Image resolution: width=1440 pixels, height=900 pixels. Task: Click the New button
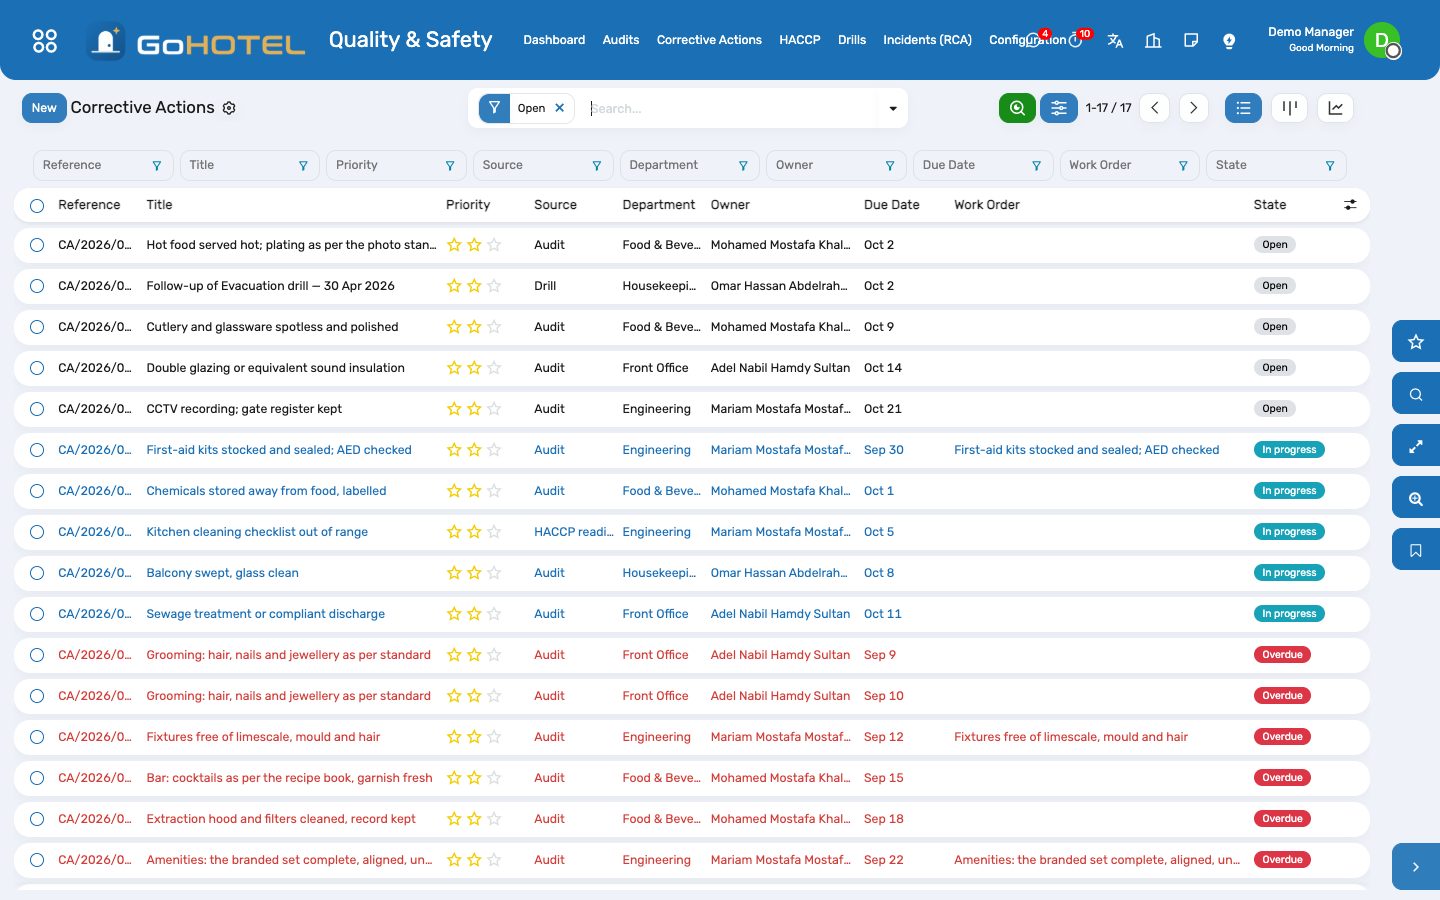coord(44,108)
